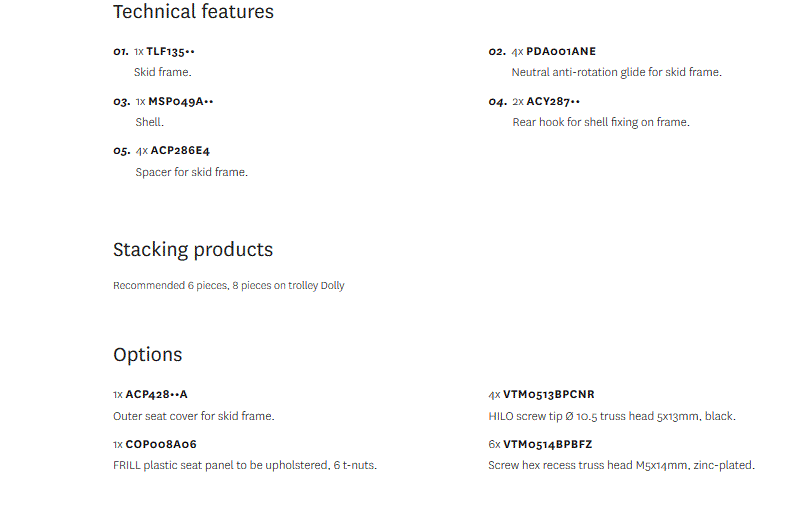Click part code TLF135••
The height and width of the screenshot is (512, 811).
pos(170,52)
